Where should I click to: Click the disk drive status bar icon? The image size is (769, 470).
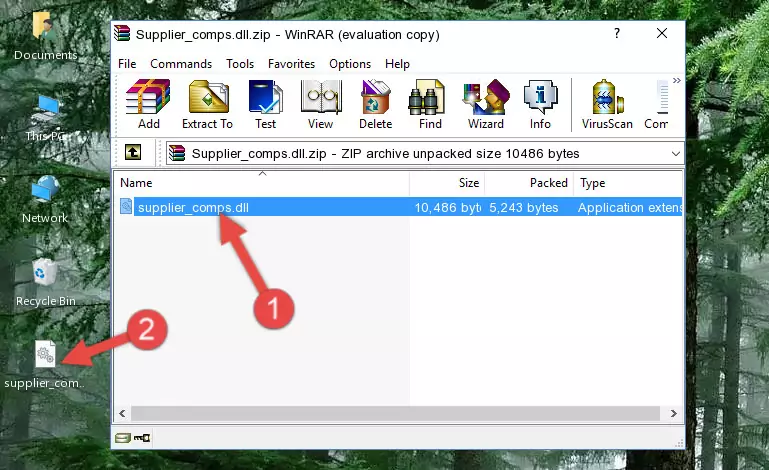pyautogui.click(x=123, y=438)
